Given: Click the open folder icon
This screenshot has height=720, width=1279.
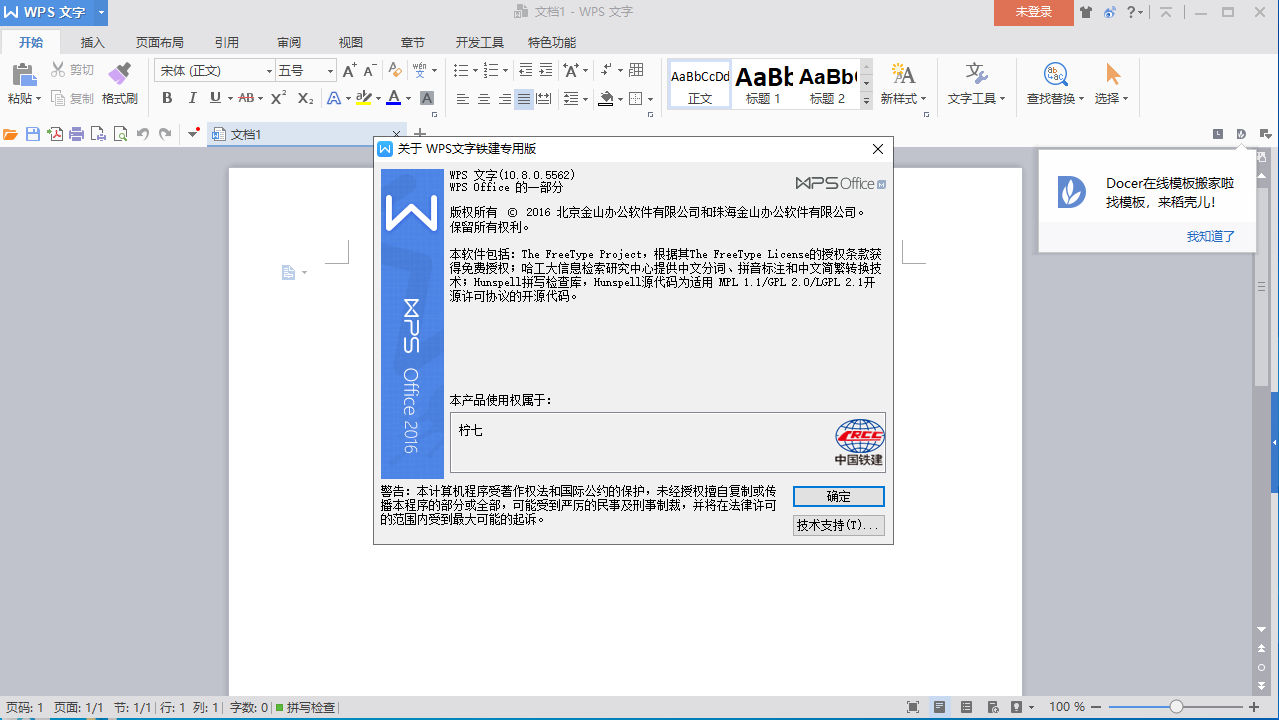Looking at the screenshot, I should point(11,134).
